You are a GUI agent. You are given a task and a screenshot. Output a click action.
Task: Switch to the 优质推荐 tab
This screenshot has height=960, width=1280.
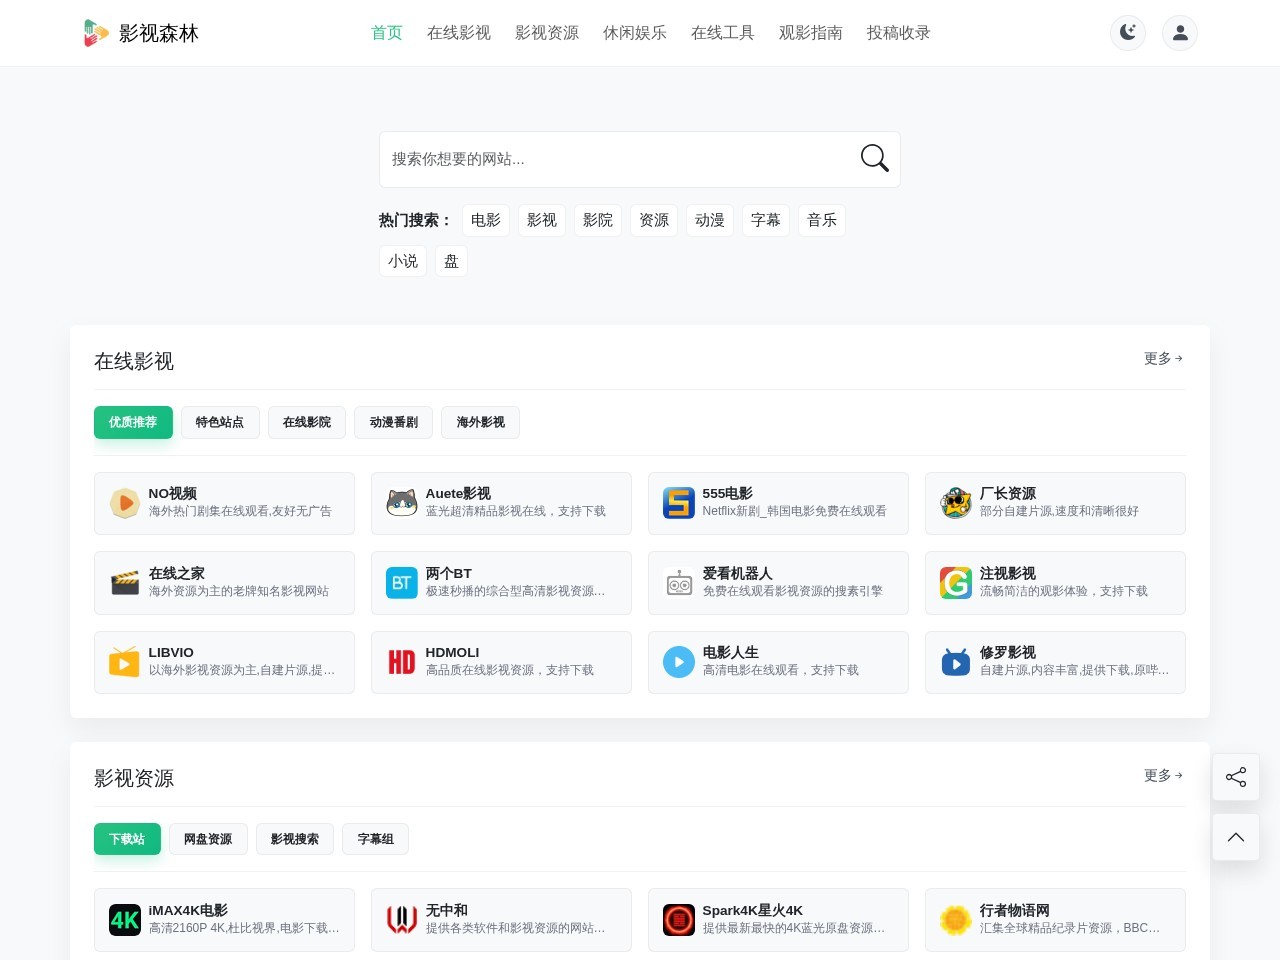(x=133, y=422)
